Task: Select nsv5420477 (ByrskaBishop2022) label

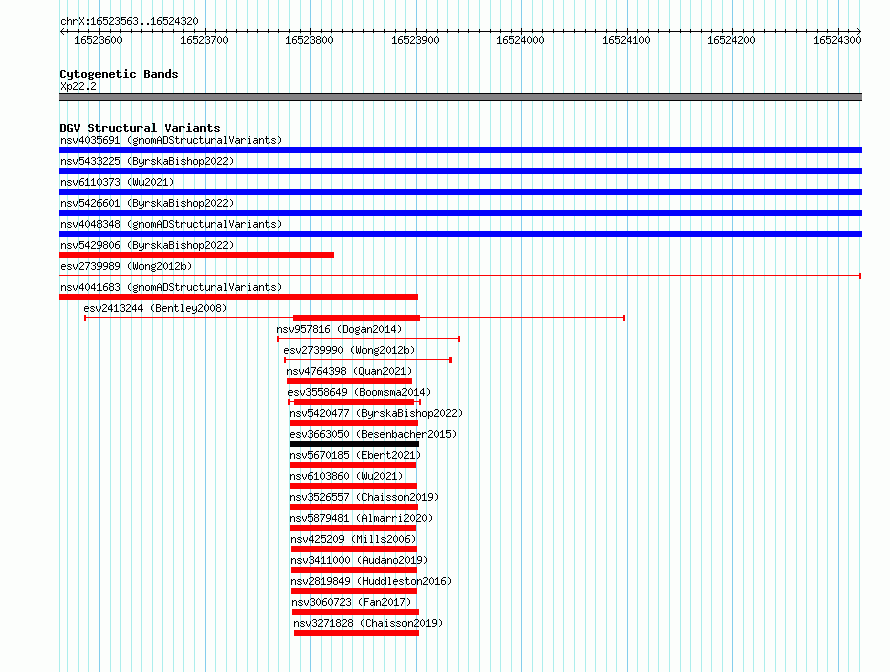Action: coord(376,413)
